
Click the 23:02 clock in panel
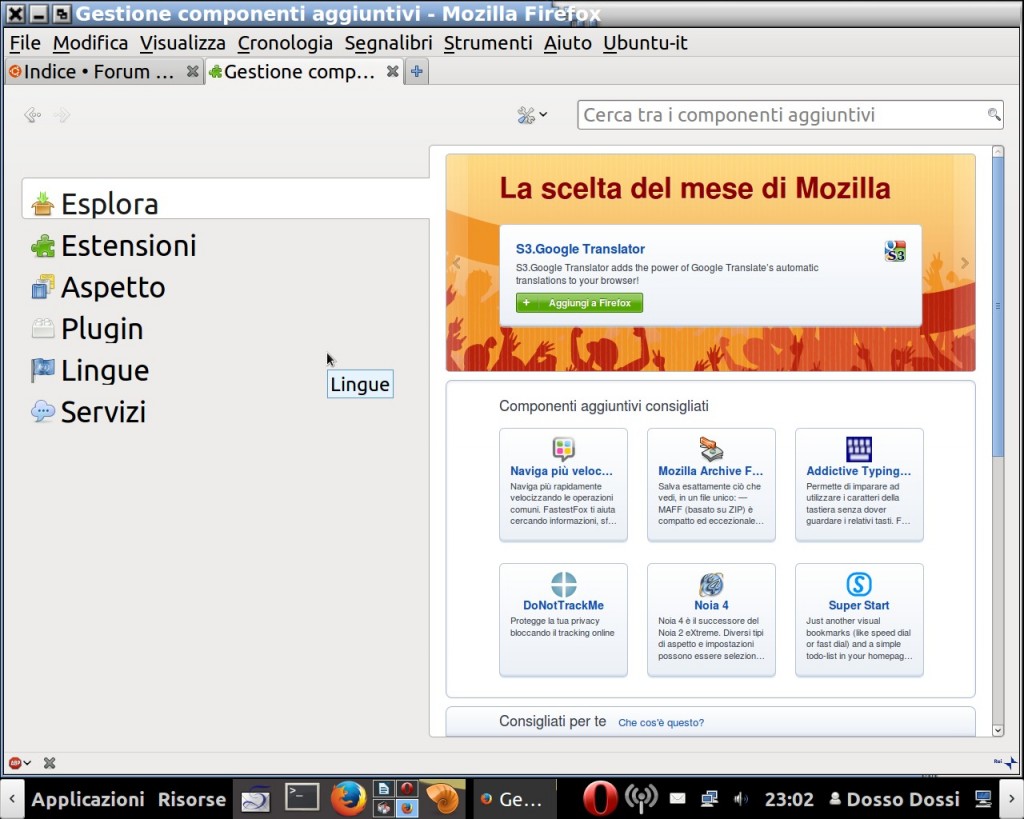pos(789,799)
